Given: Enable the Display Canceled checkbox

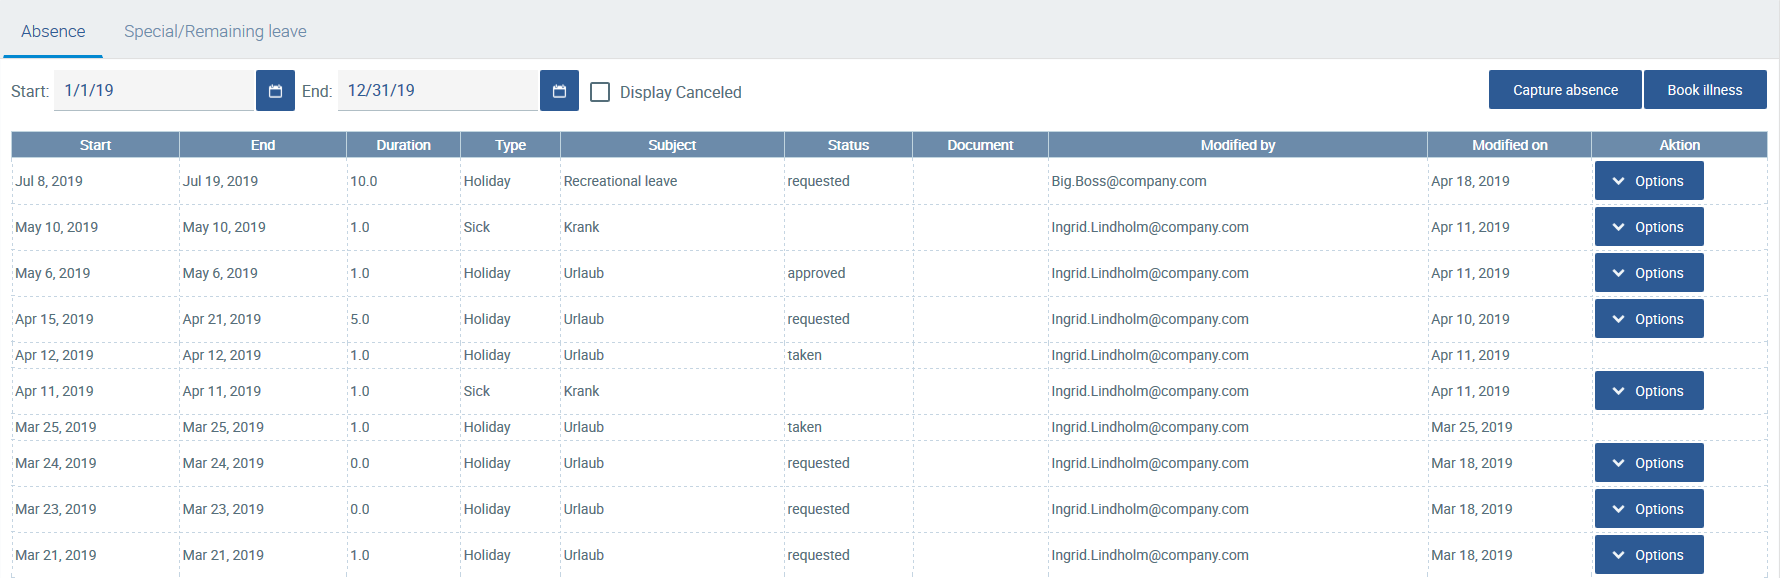Looking at the screenshot, I should tap(600, 92).
